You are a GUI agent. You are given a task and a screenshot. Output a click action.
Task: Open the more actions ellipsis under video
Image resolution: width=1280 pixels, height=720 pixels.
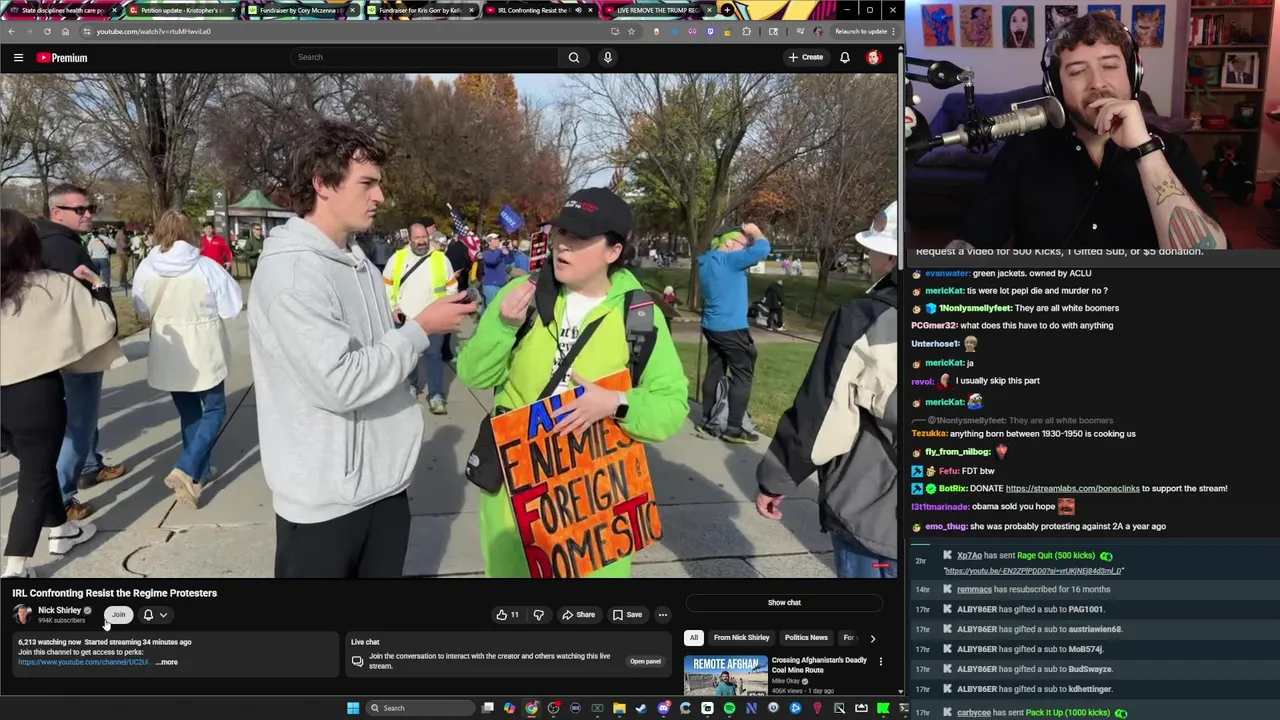pyautogui.click(x=662, y=615)
